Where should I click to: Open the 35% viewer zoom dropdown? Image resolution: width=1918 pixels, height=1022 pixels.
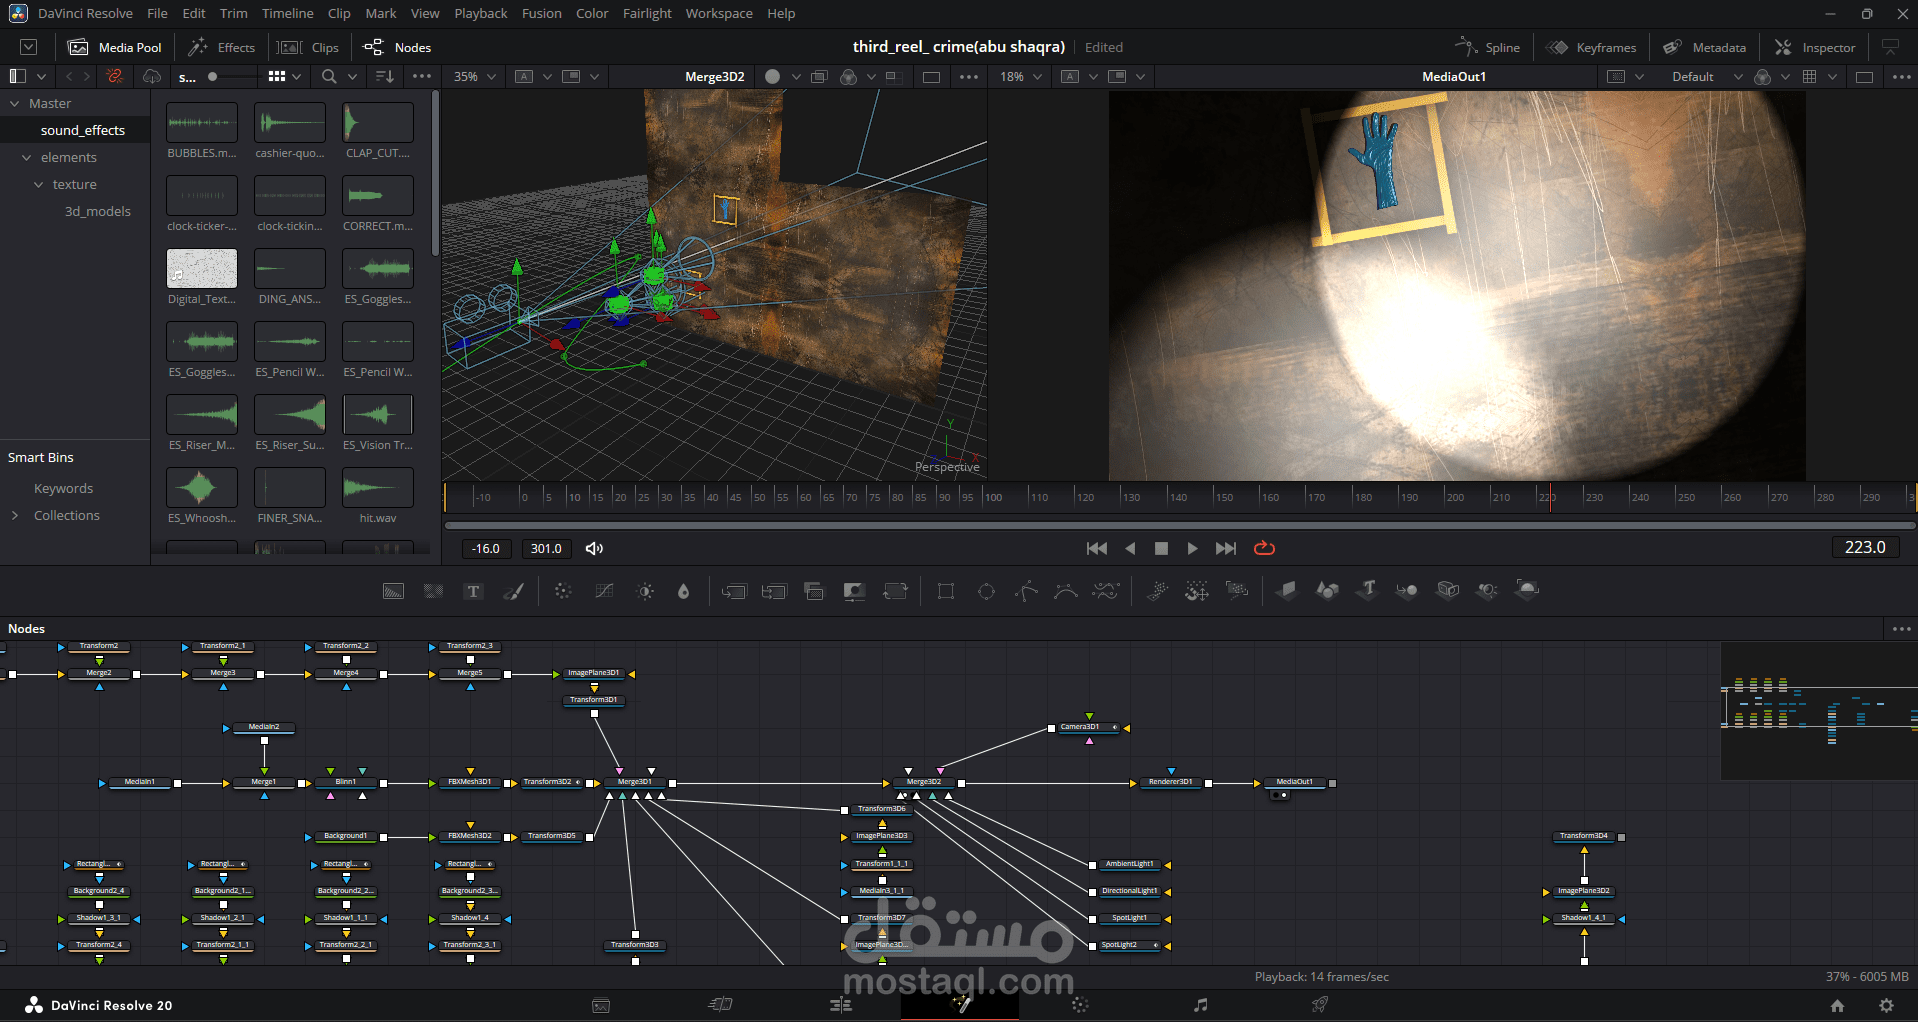pyautogui.click(x=474, y=76)
